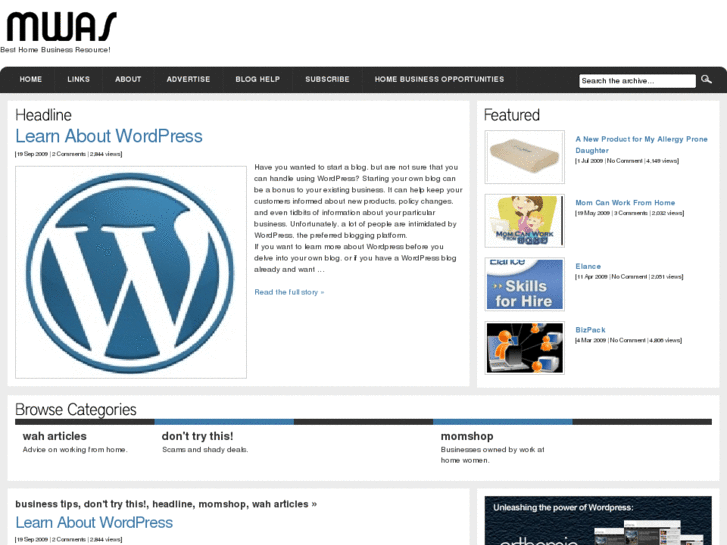Open the Elance featured link
The height and width of the screenshot is (545, 727).
(x=588, y=266)
